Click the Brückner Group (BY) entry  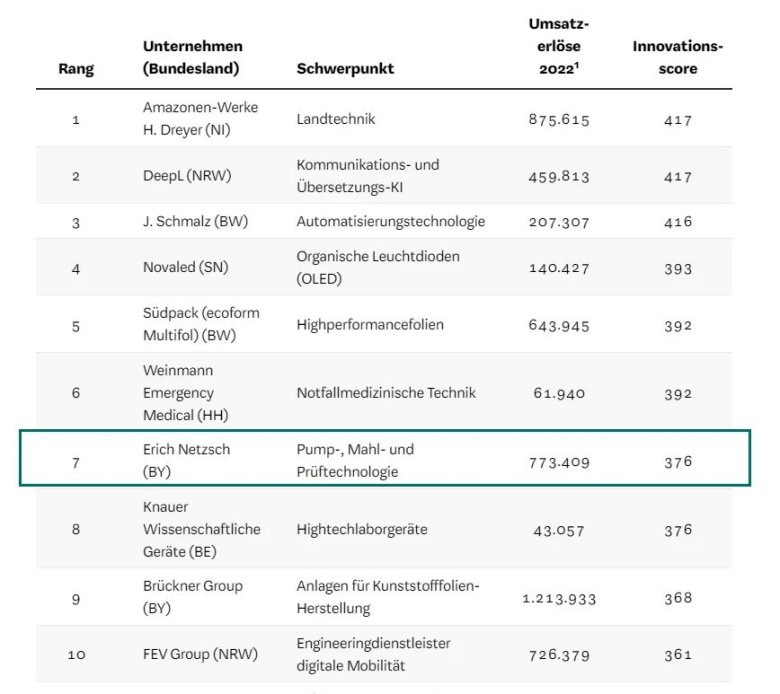point(192,596)
